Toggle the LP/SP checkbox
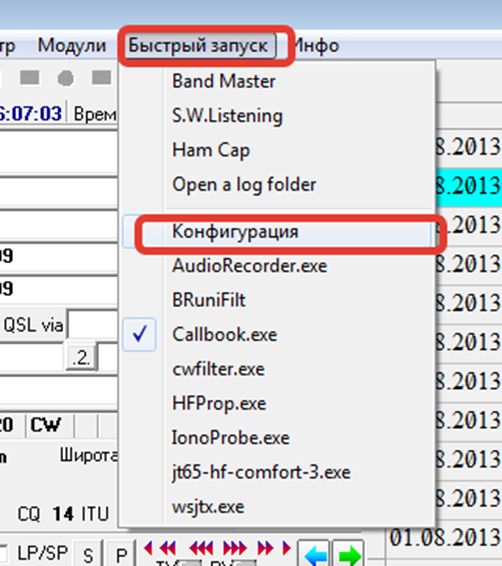Viewport: 502px width, 566px height. point(2,552)
